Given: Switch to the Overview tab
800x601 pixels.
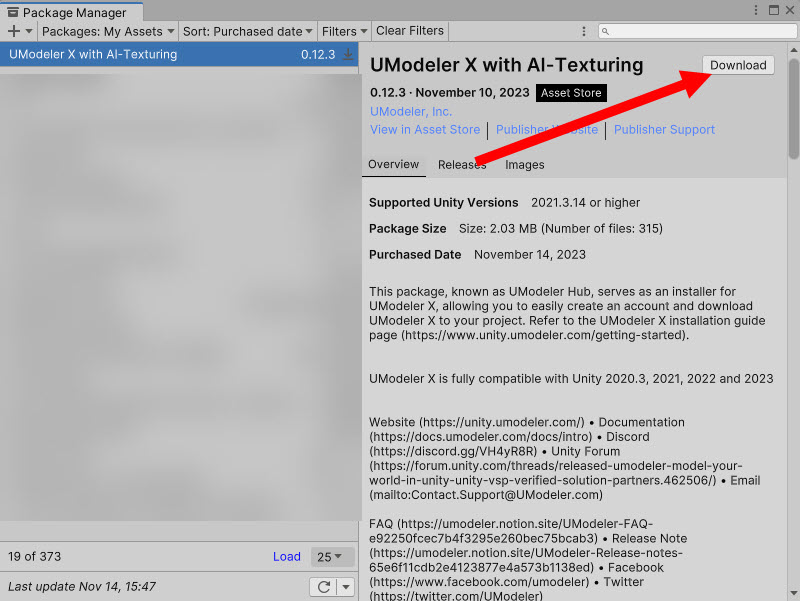Looking at the screenshot, I should pos(393,164).
